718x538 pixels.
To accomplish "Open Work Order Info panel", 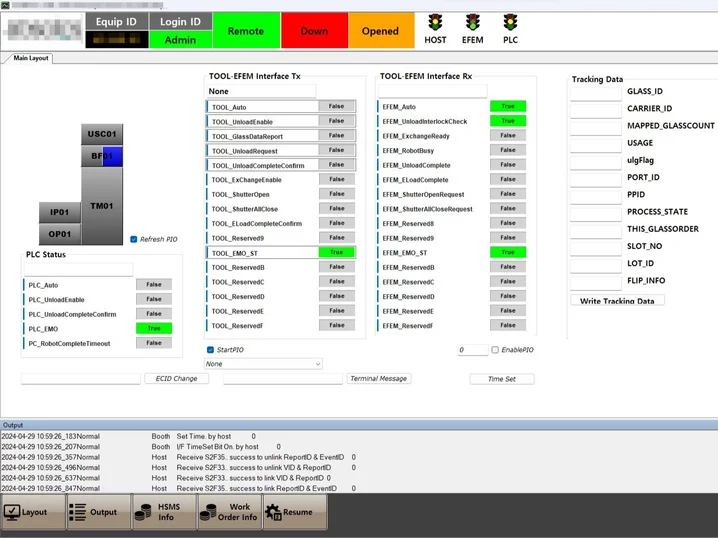I will (229, 512).
